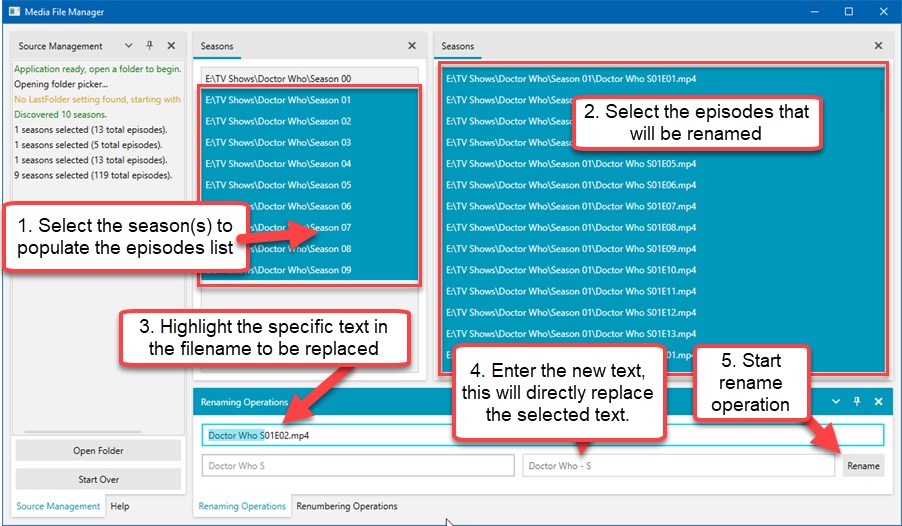Click the Media File Manager app icon
The image size is (902, 526).
[x=14, y=12]
